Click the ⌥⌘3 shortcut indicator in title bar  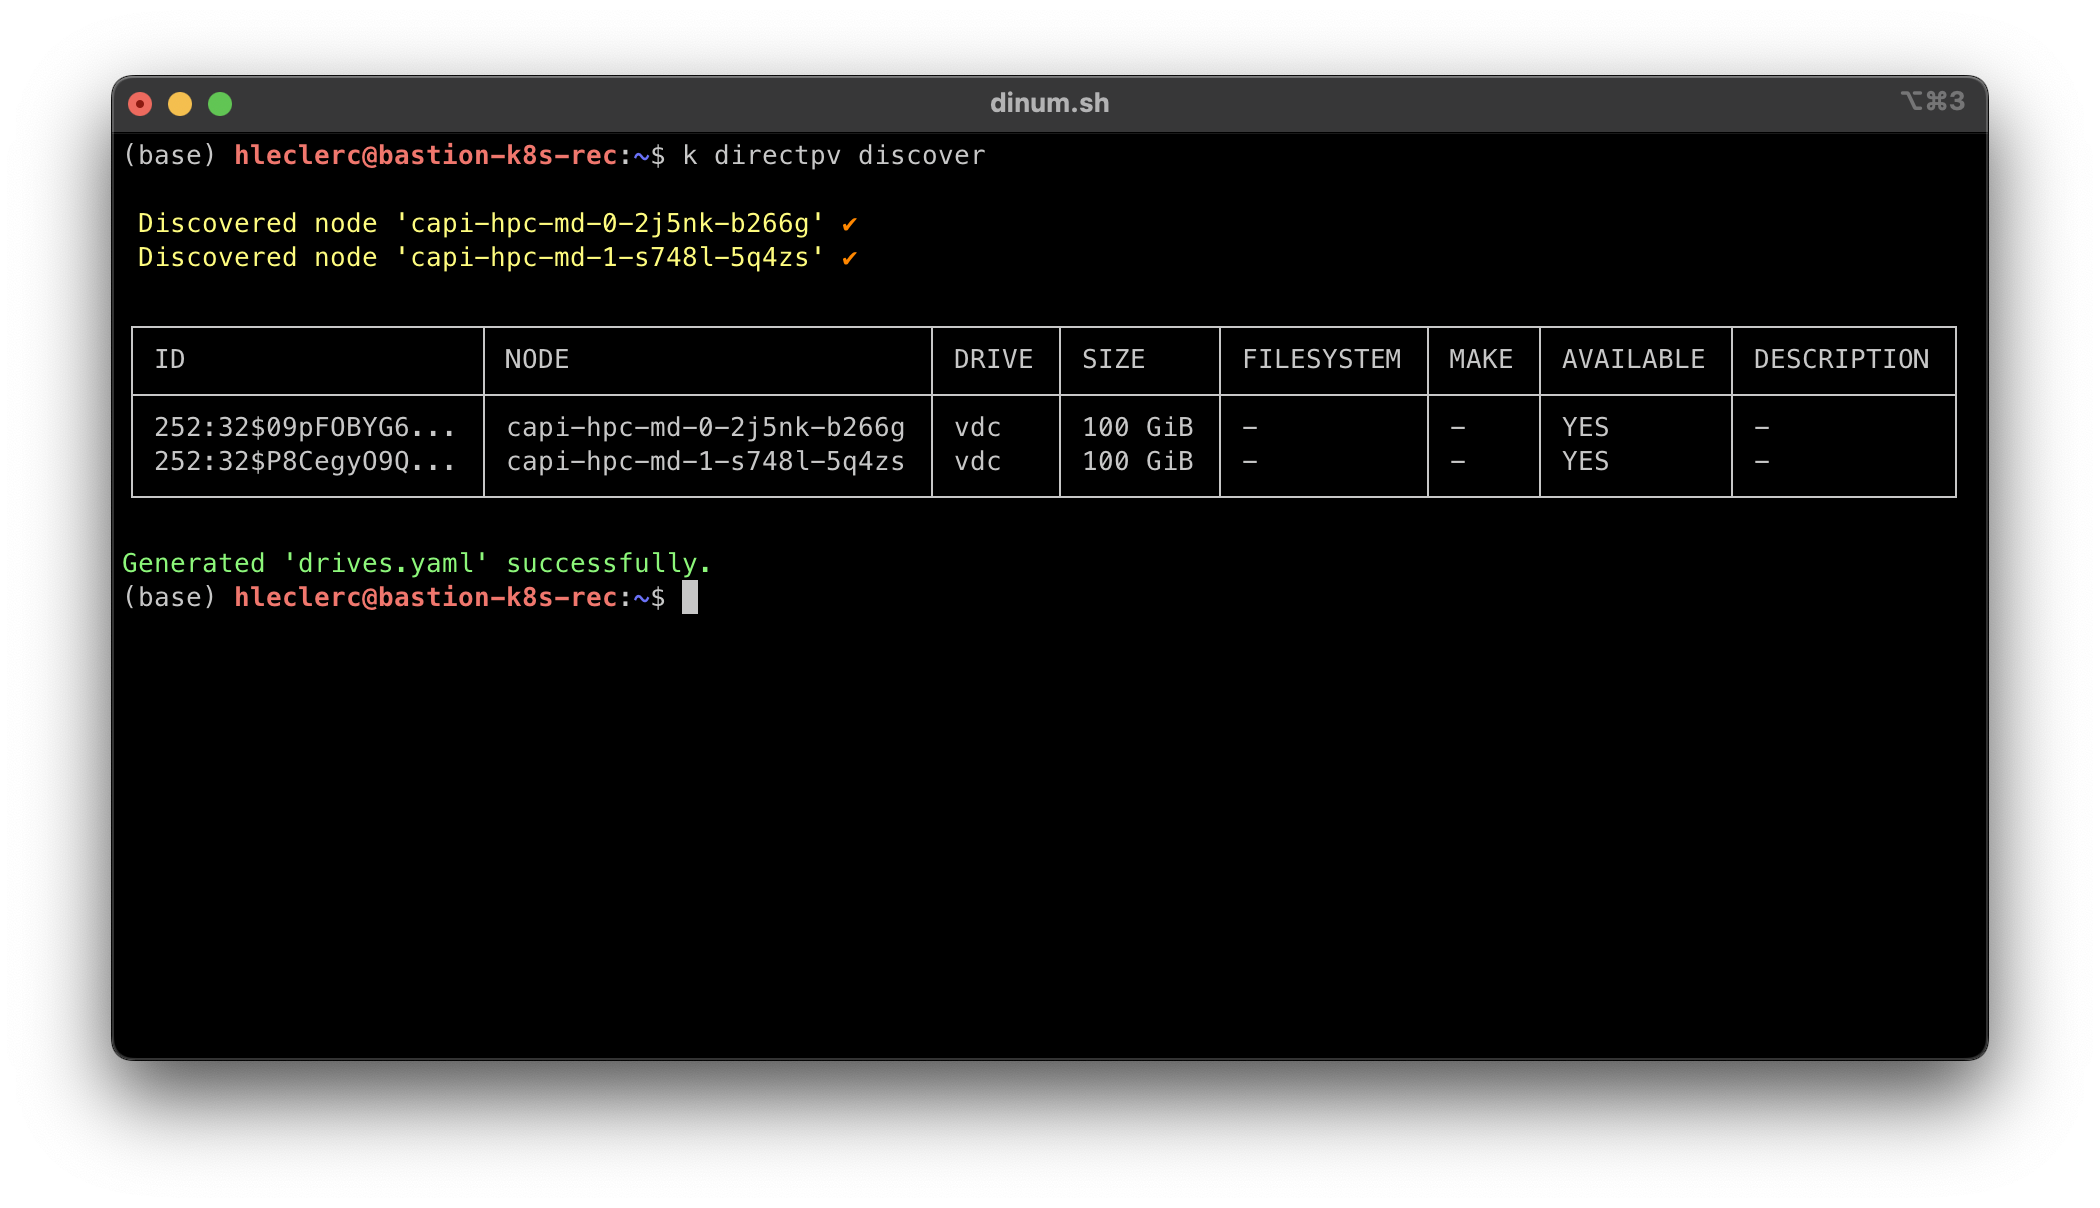click(x=1932, y=102)
